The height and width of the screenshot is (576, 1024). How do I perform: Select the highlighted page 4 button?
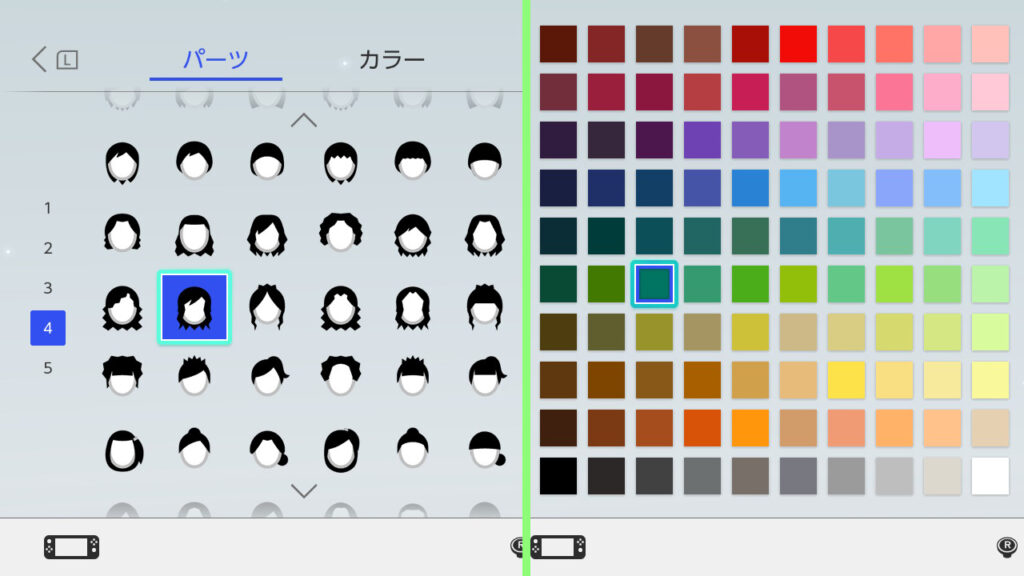tap(48, 328)
